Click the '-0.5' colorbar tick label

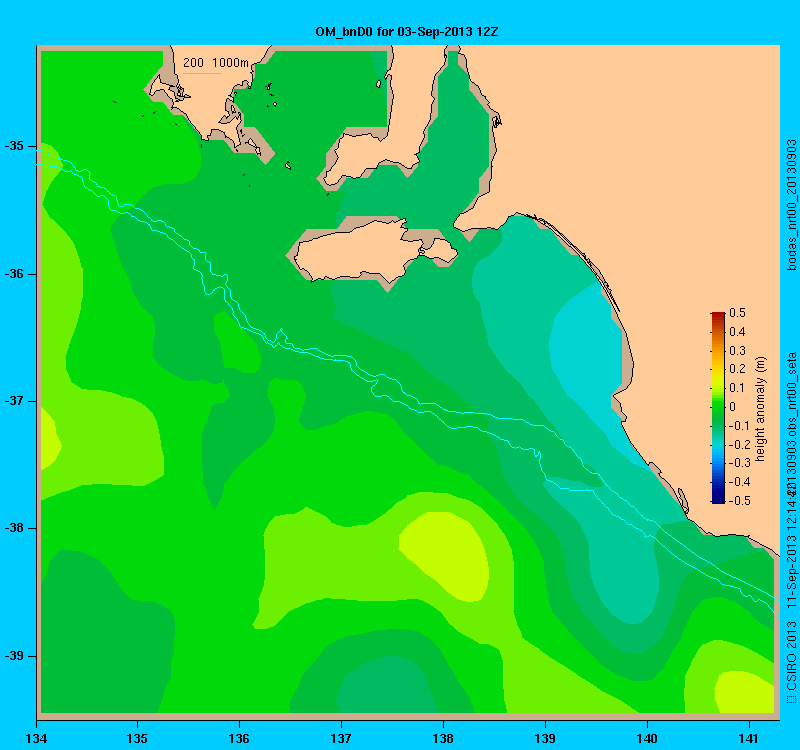point(739,501)
